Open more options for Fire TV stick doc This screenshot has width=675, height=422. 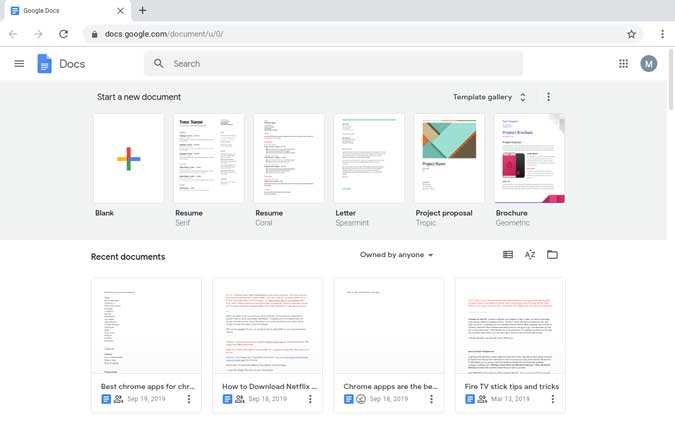(x=553, y=399)
